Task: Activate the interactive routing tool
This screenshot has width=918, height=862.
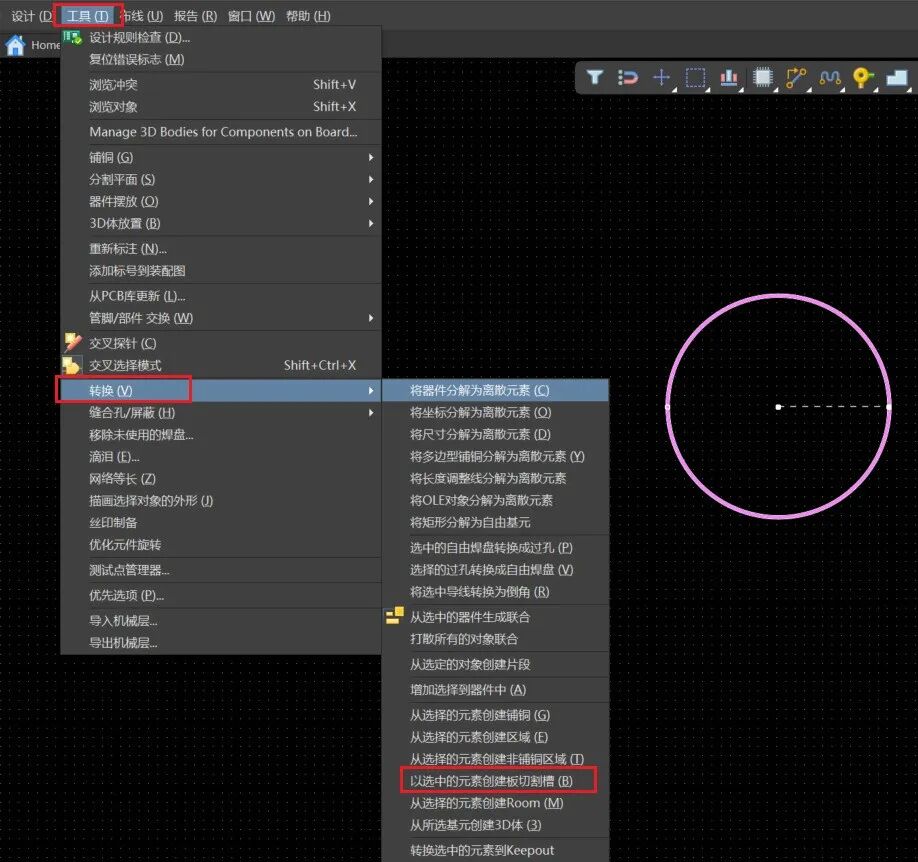Action: (796, 77)
